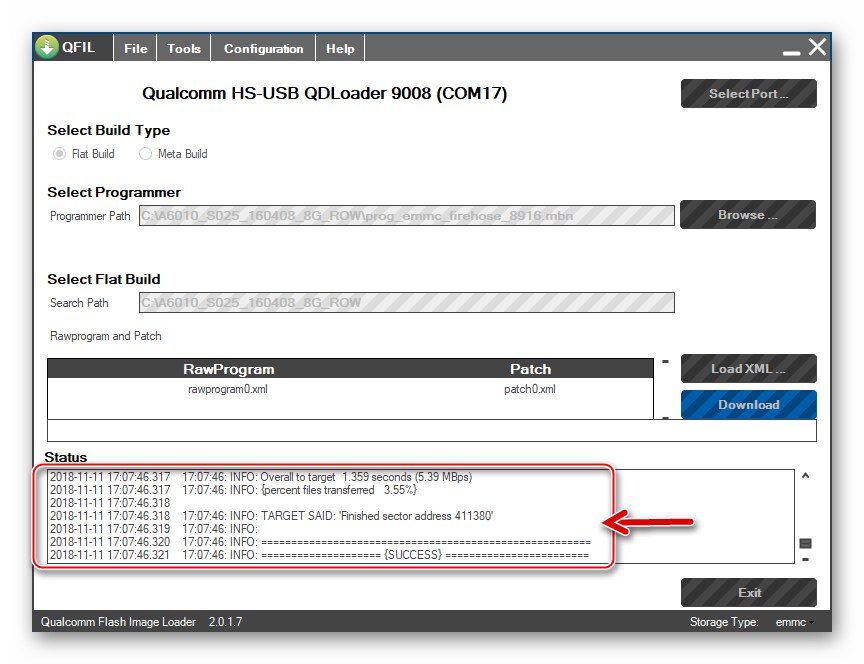Click 'Finished sector address 411380' log line
The width and height of the screenshot is (864, 664).
(x=271, y=516)
